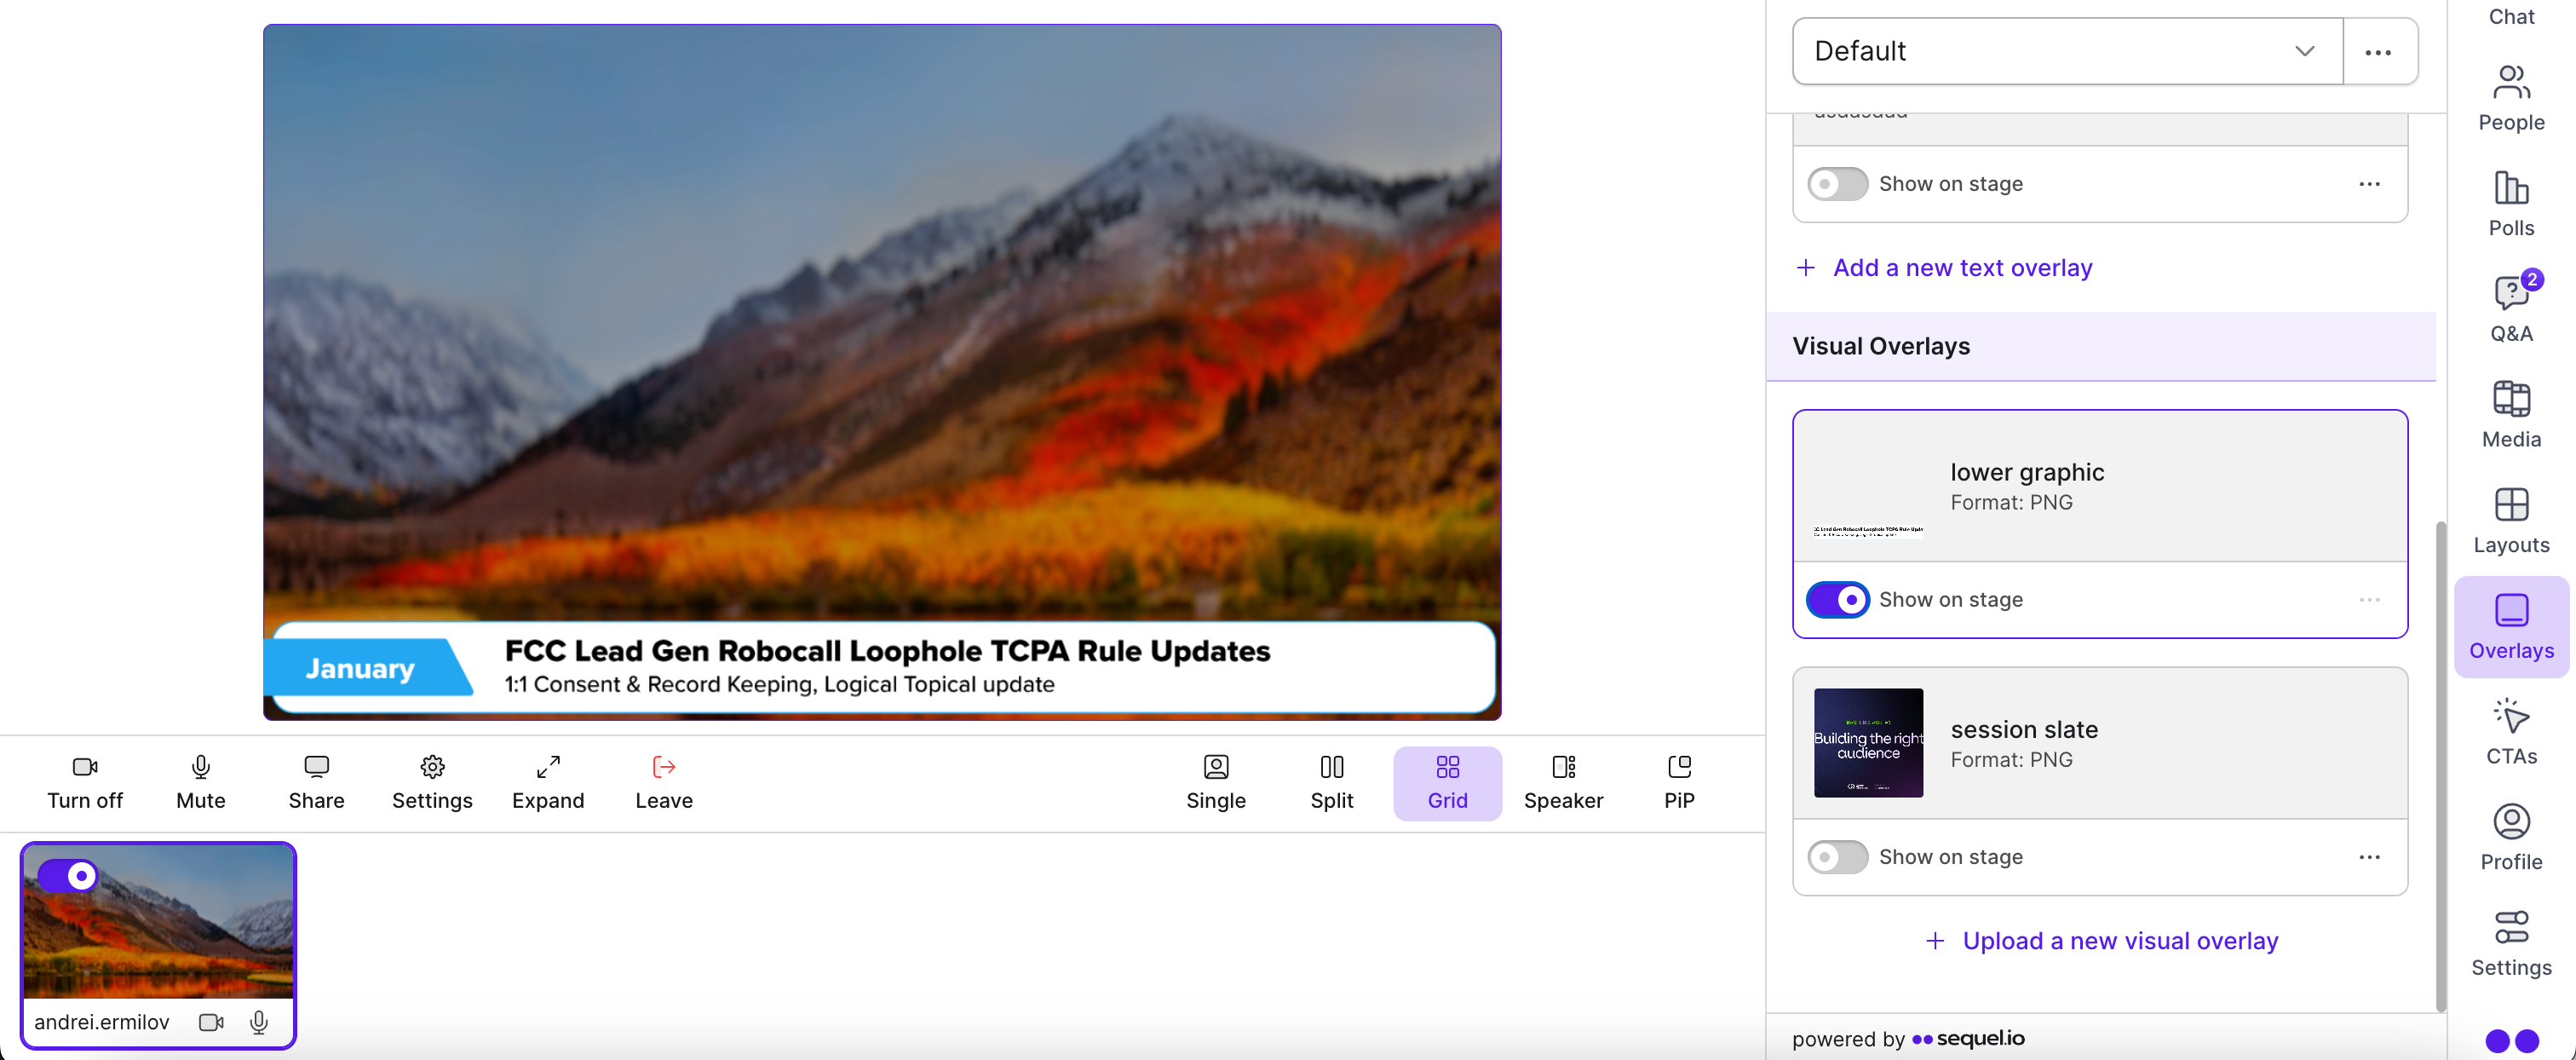The image size is (2576, 1060).
Task: Open lower graphic more options menu
Action: [x=2369, y=600]
